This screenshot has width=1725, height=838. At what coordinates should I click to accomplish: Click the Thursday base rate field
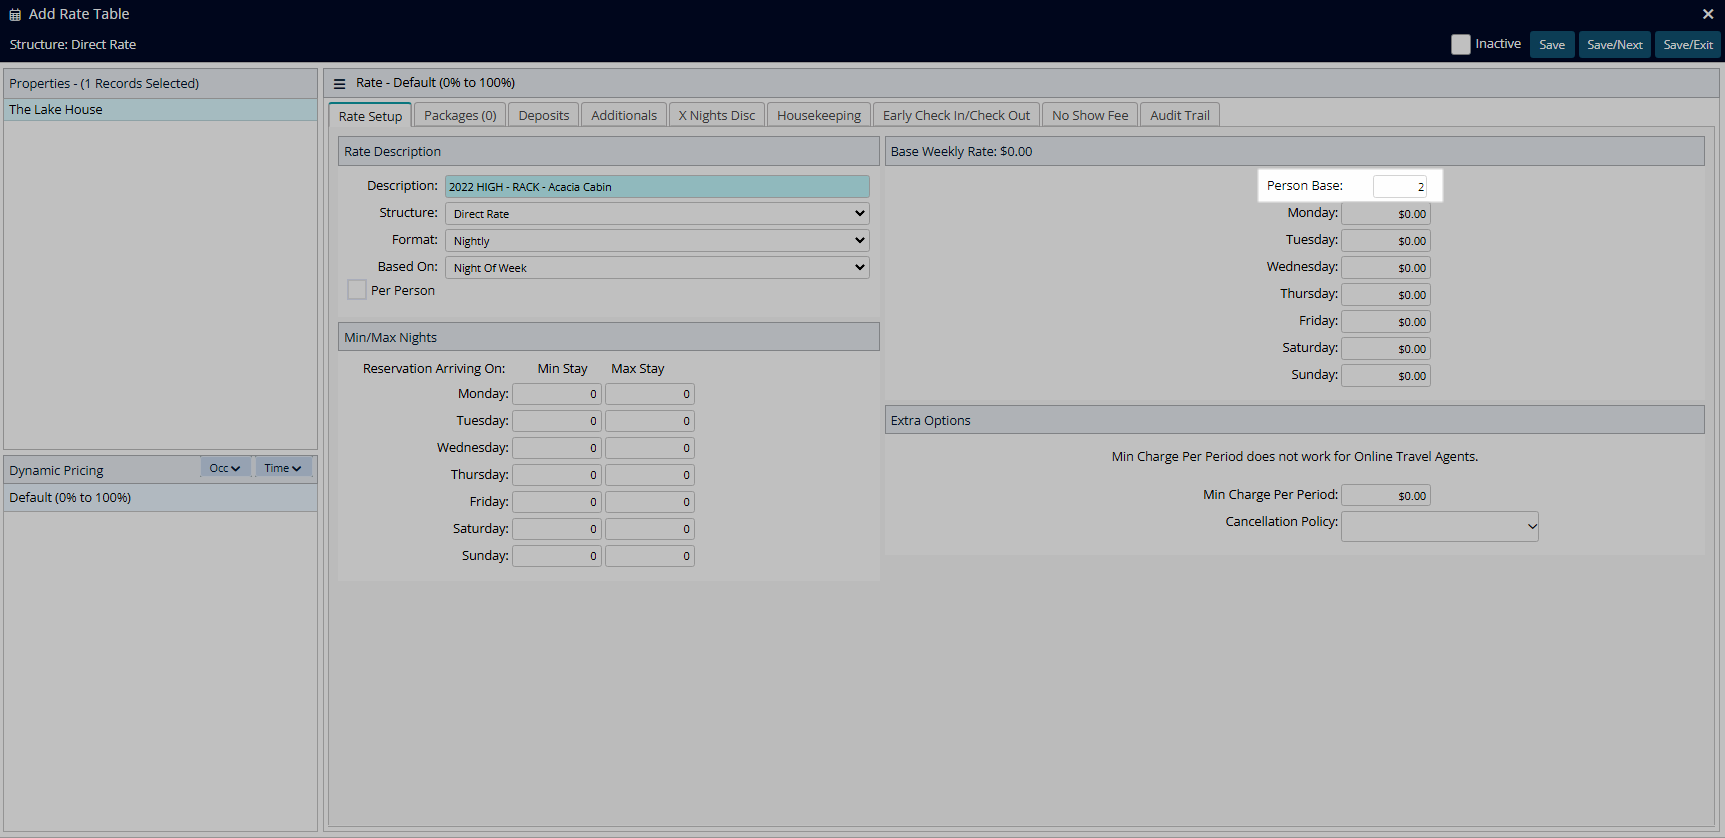tap(1386, 294)
